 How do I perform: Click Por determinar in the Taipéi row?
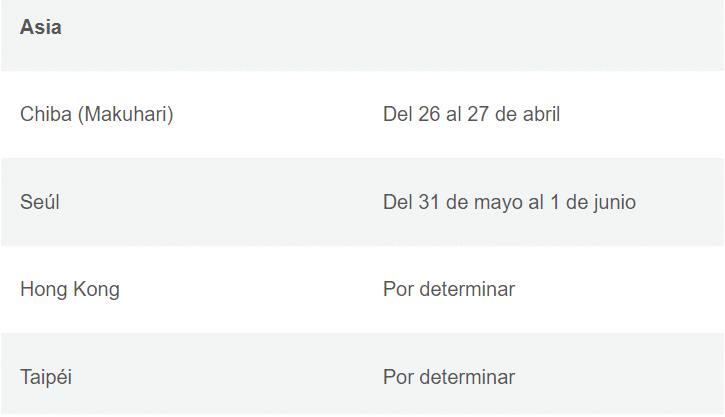click(x=449, y=377)
